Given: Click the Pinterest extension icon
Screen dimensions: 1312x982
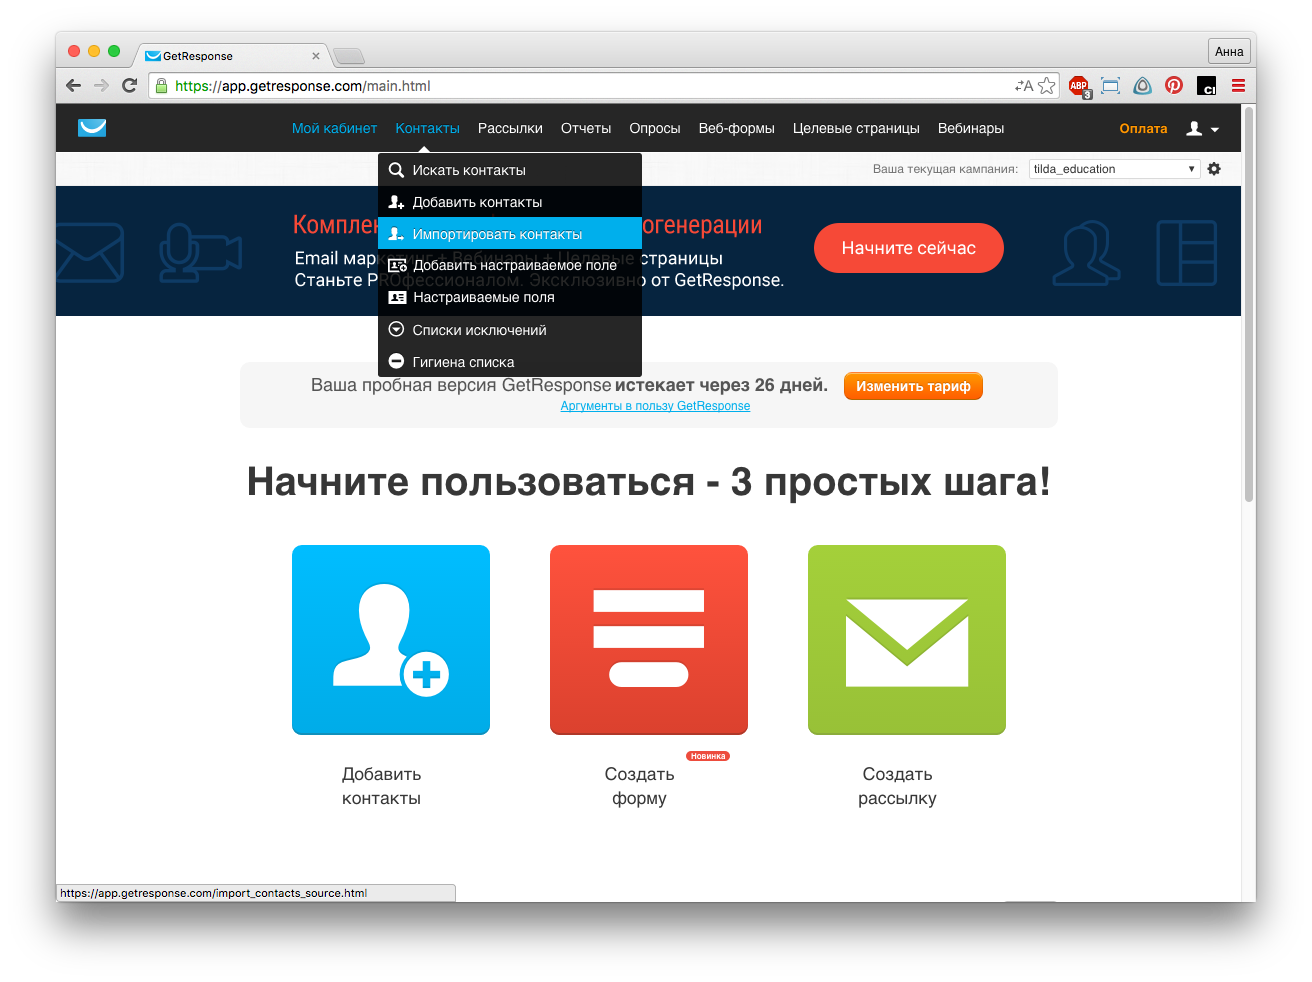Looking at the screenshot, I should pyautogui.click(x=1174, y=86).
